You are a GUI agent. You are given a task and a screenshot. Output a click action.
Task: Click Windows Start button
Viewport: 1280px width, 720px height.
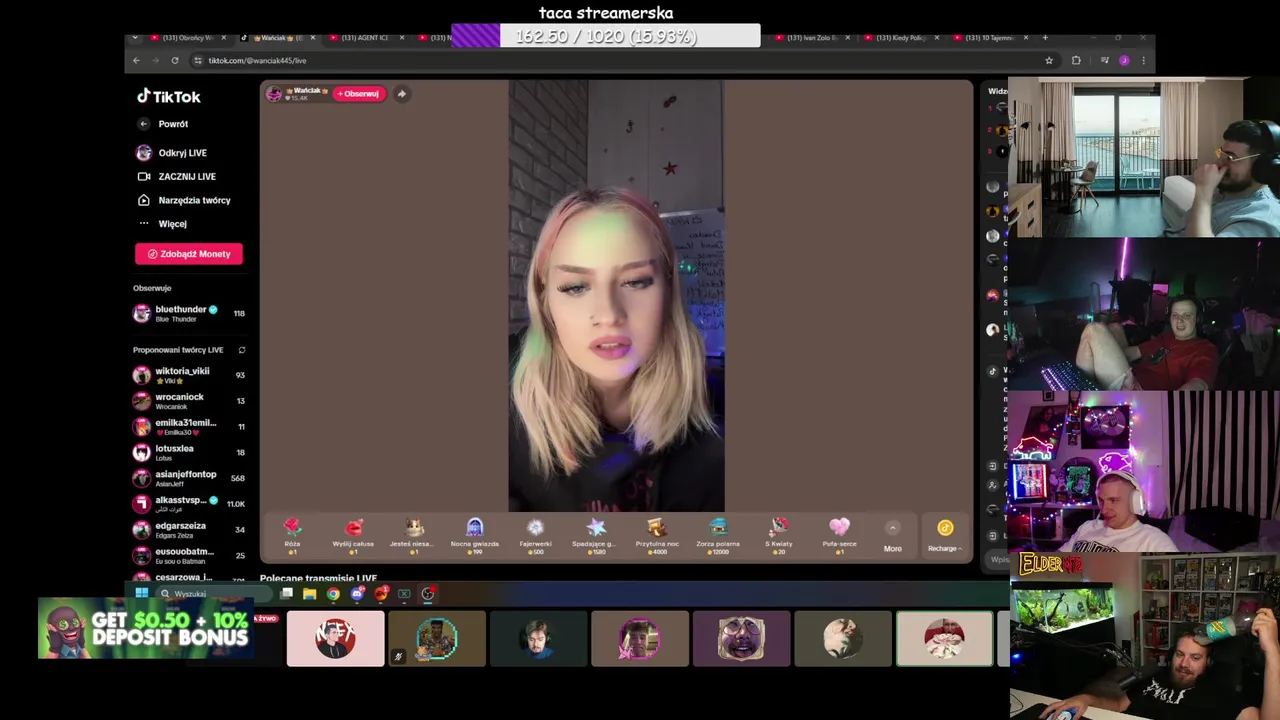141,593
